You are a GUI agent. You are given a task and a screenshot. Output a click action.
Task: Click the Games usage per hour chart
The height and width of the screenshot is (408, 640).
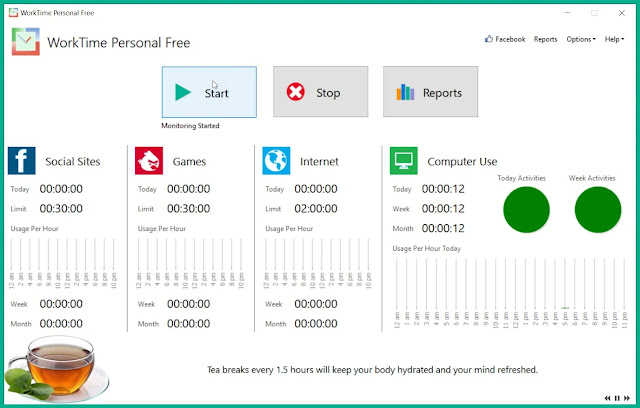point(190,263)
